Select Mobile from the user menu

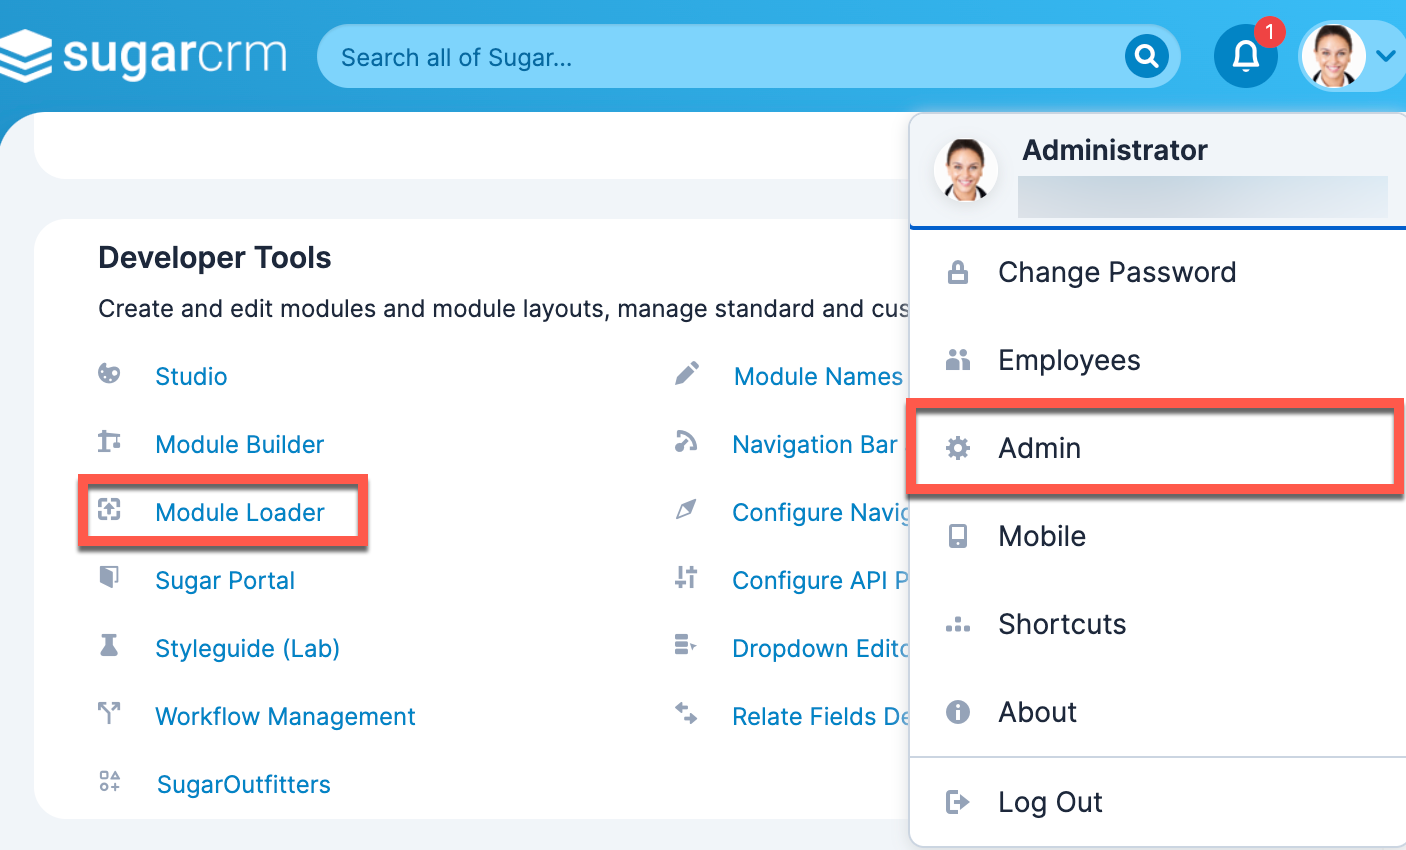click(1158, 536)
